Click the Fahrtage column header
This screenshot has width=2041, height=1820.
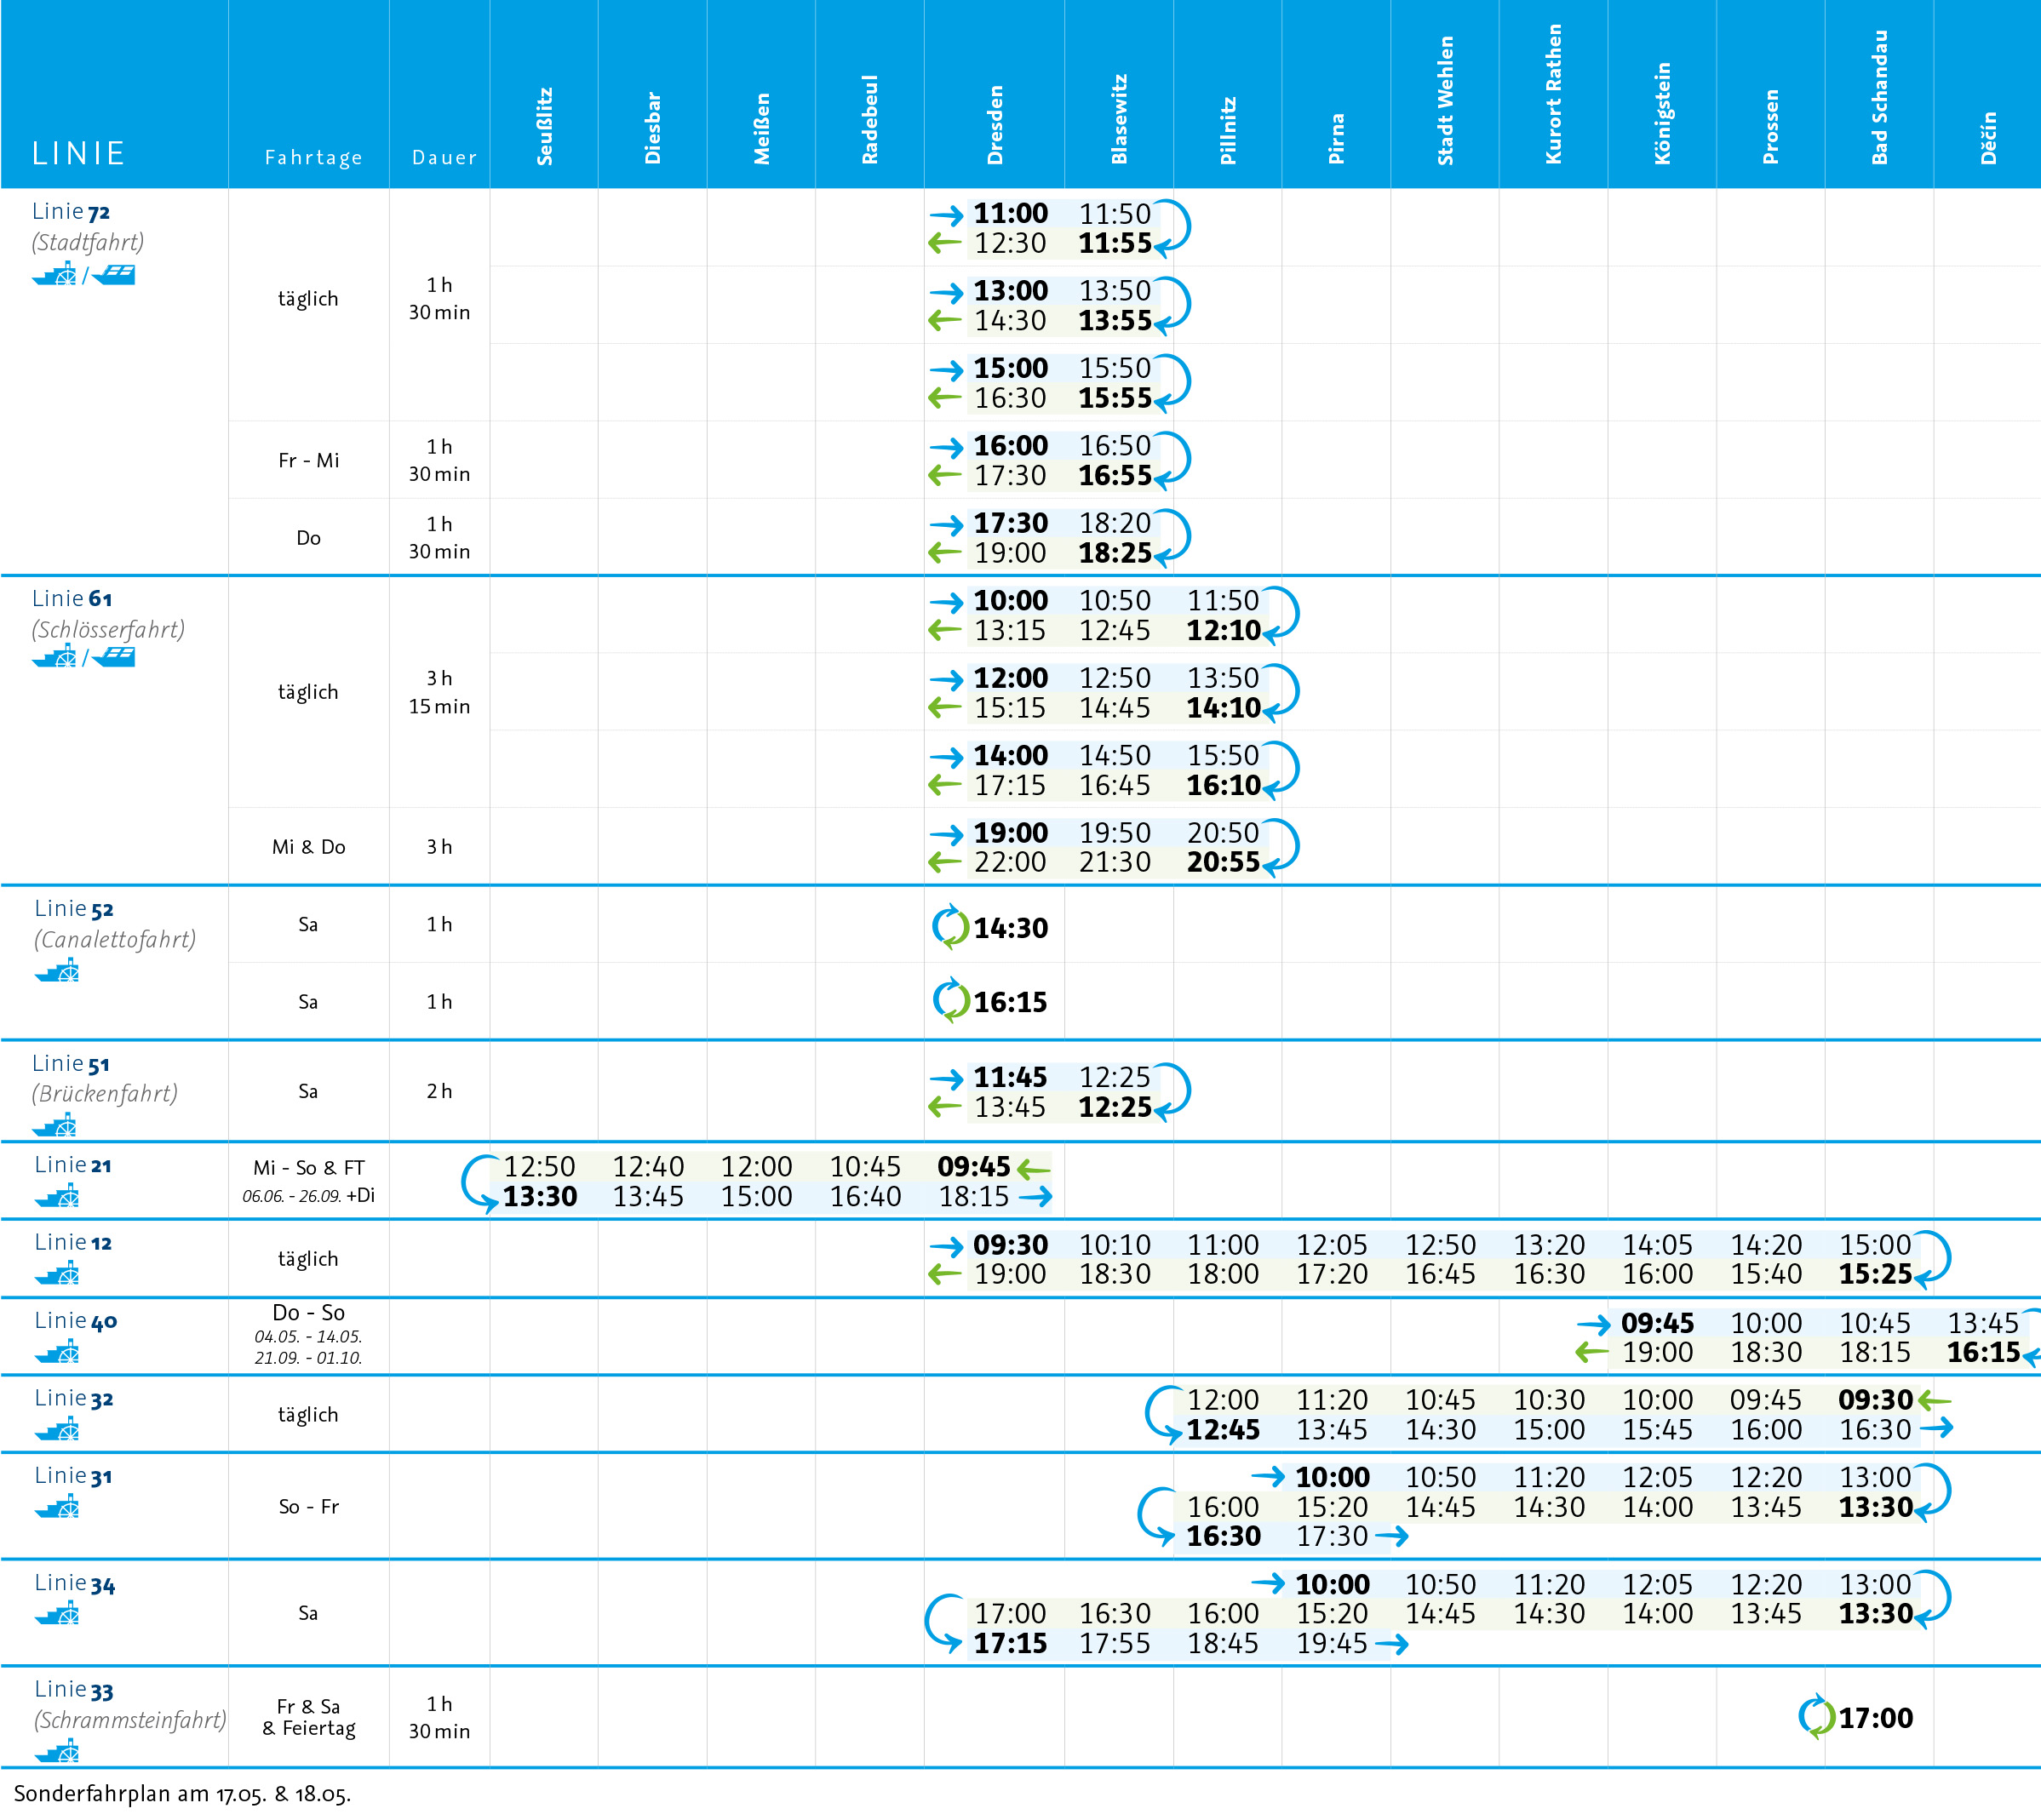pos(313,157)
